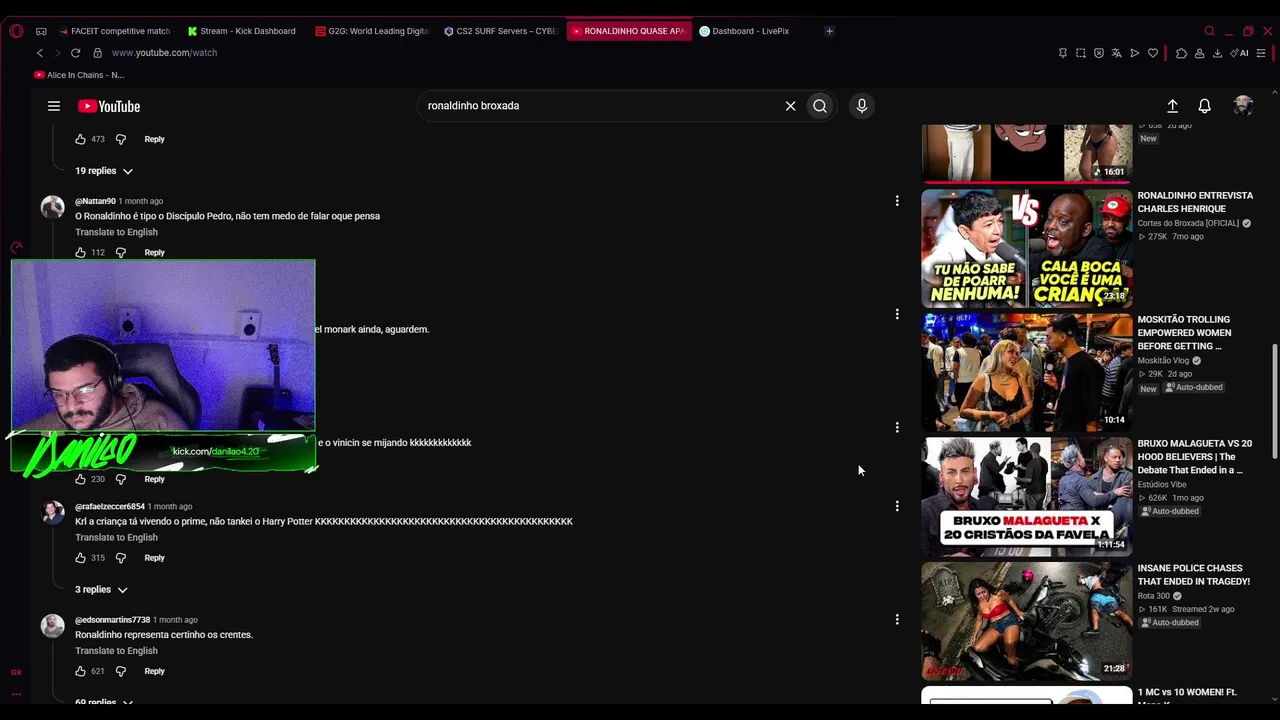Switch to Stream - Kick Dashboard tab
The height and width of the screenshot is (720, 1280).
tap(242, 31)
